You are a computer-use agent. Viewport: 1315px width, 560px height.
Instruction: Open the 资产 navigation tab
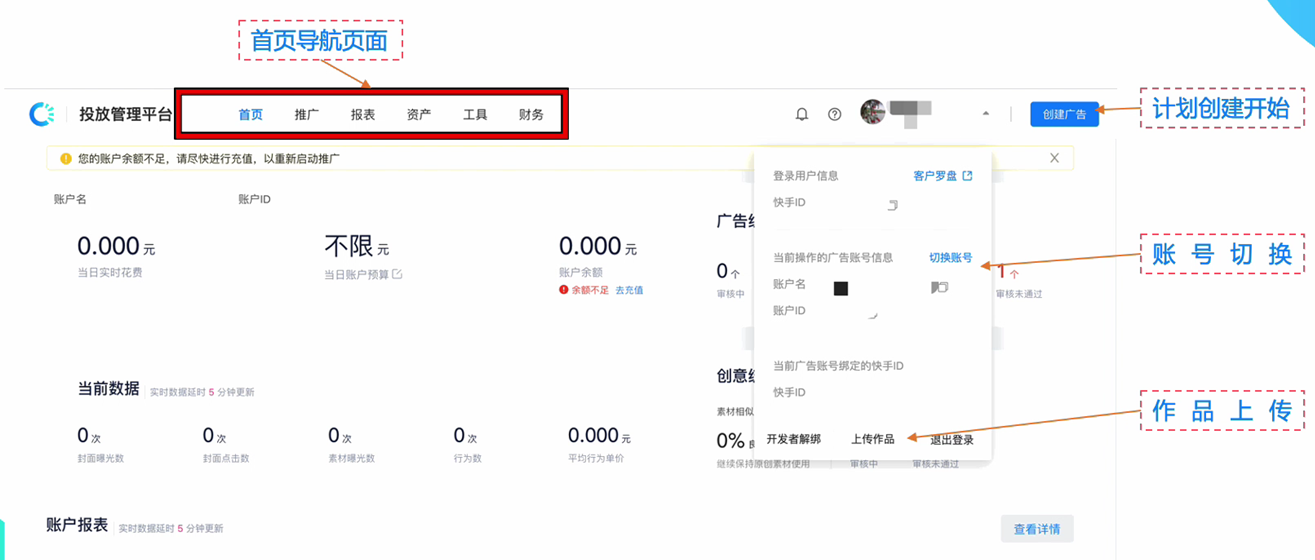pos(419,114)
